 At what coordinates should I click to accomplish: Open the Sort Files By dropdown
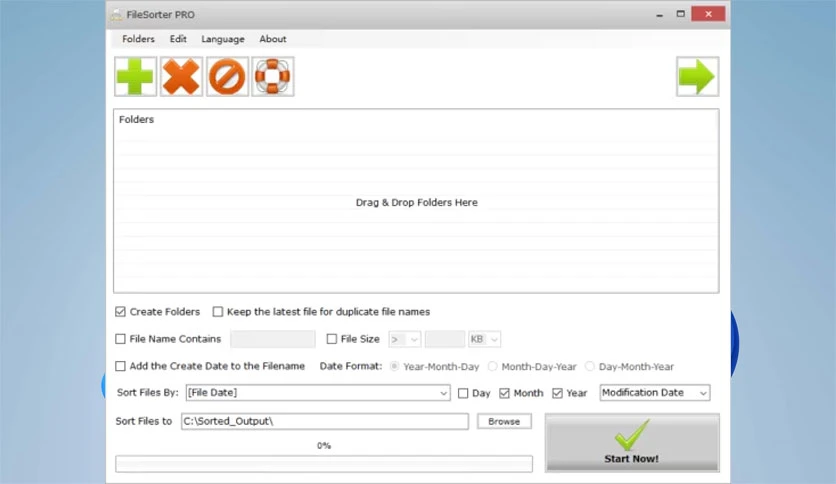[318, 393]
